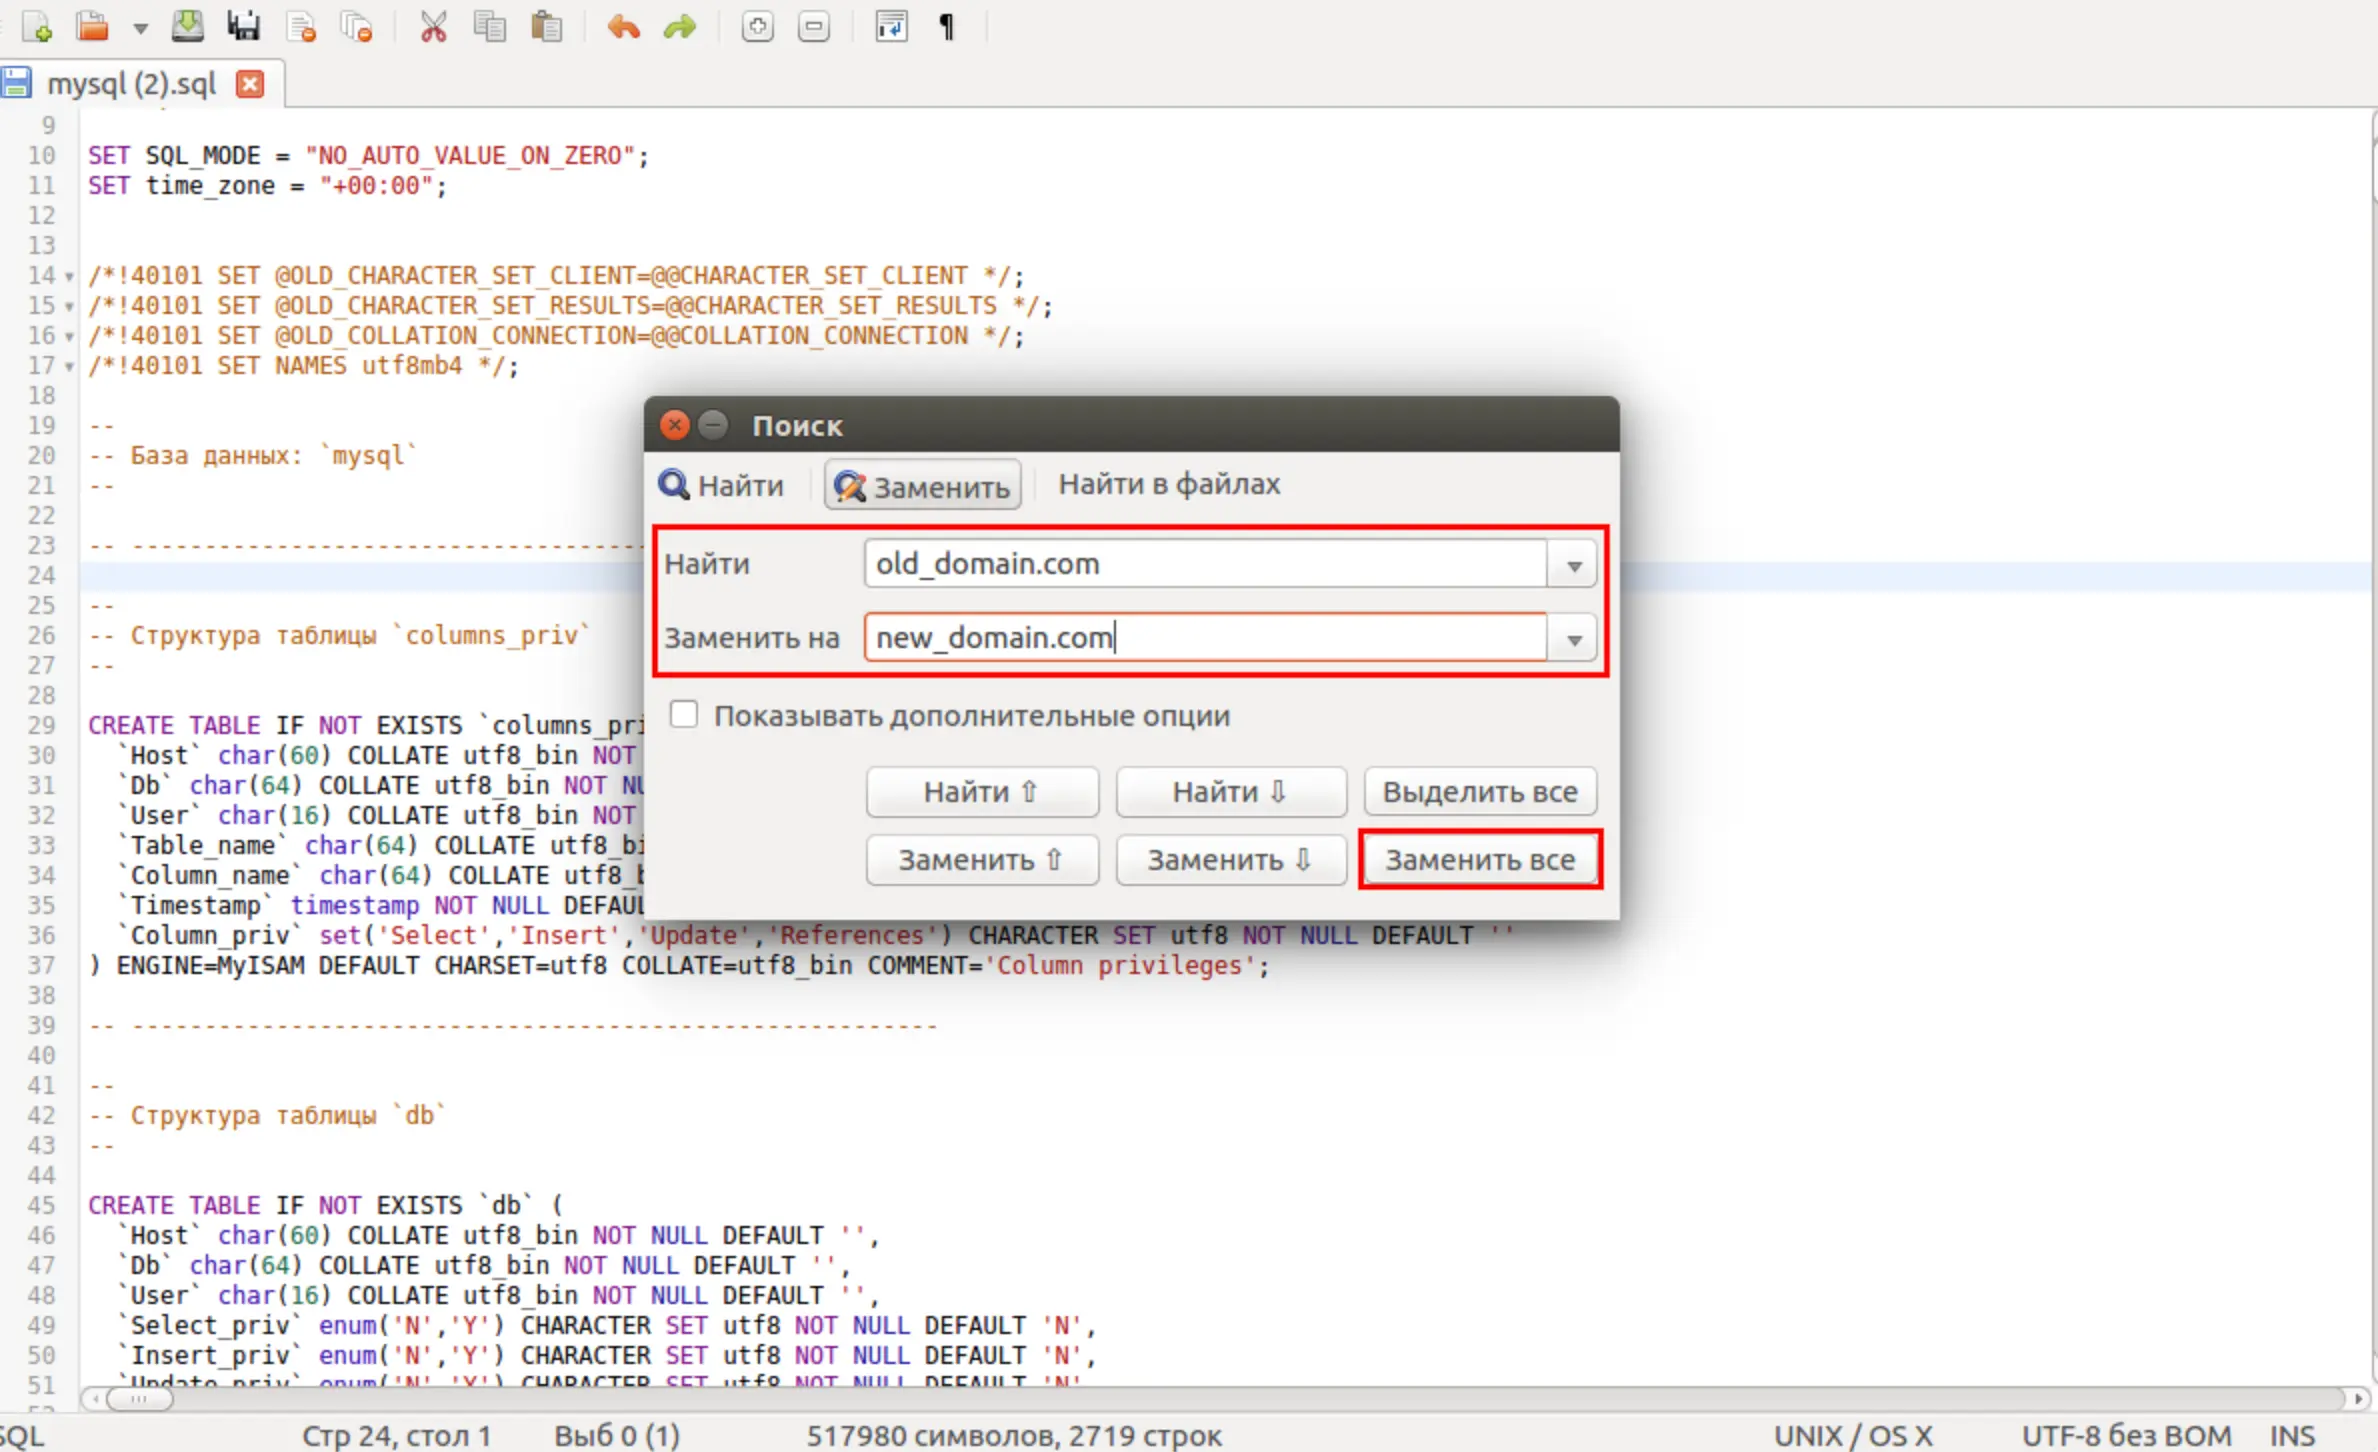Click line 17 SET NAMES utf8mb4

(303, 366)
